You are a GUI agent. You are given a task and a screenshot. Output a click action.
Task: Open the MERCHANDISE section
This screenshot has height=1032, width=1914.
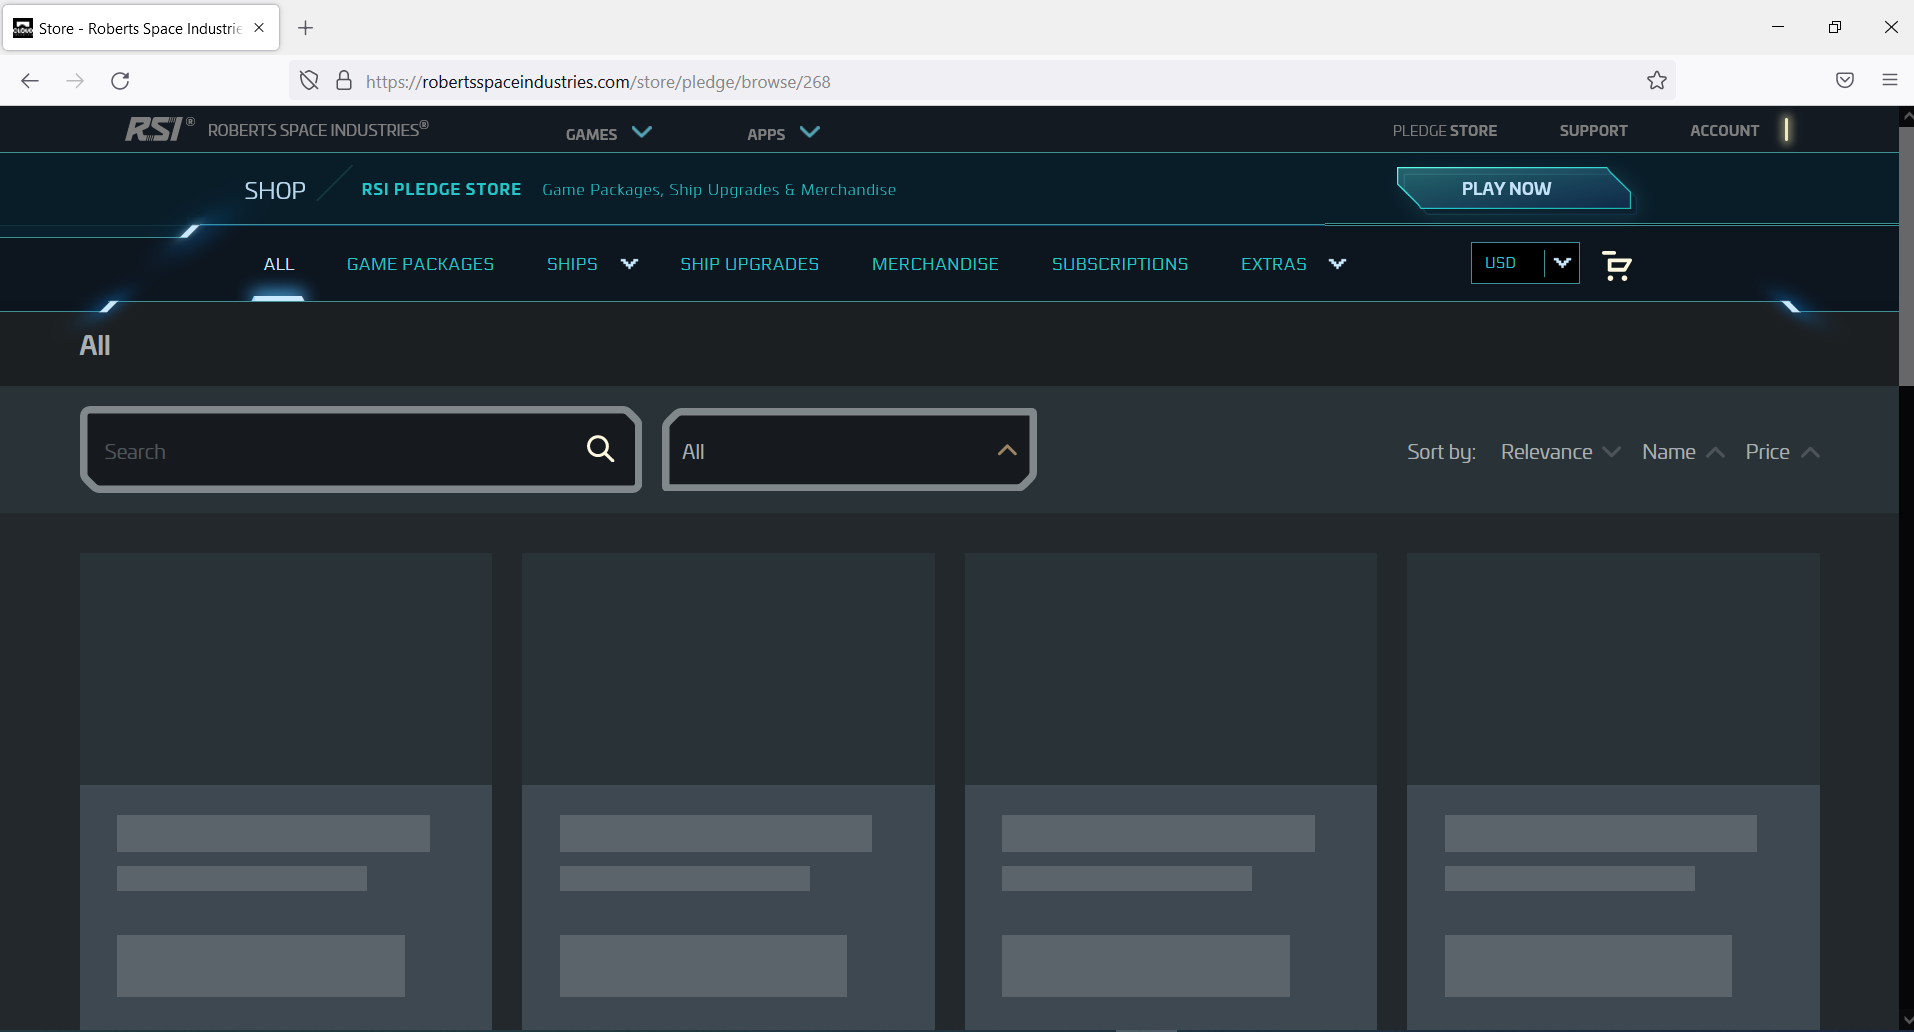tap(935, 264)
